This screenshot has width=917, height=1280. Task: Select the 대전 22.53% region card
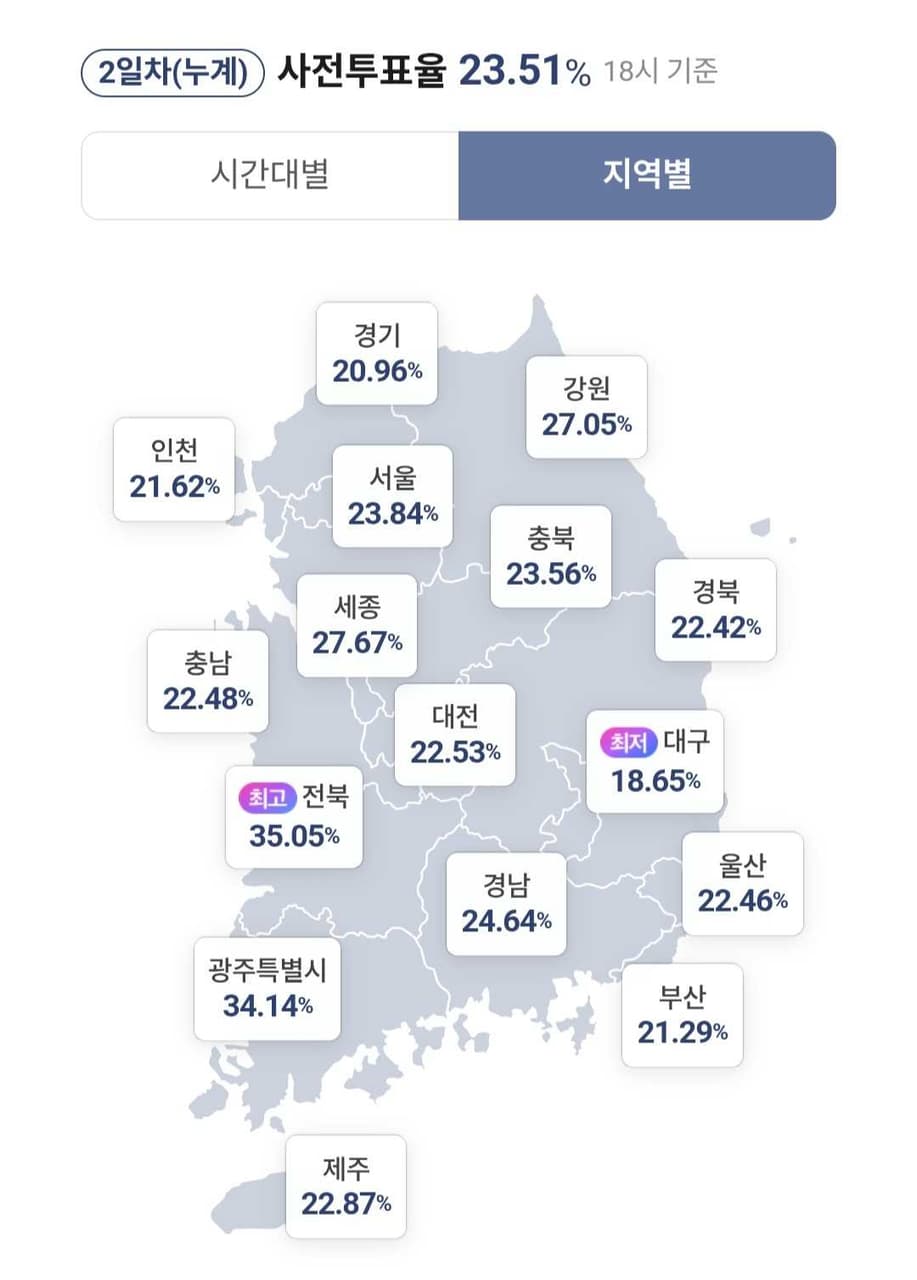(455, 734)
